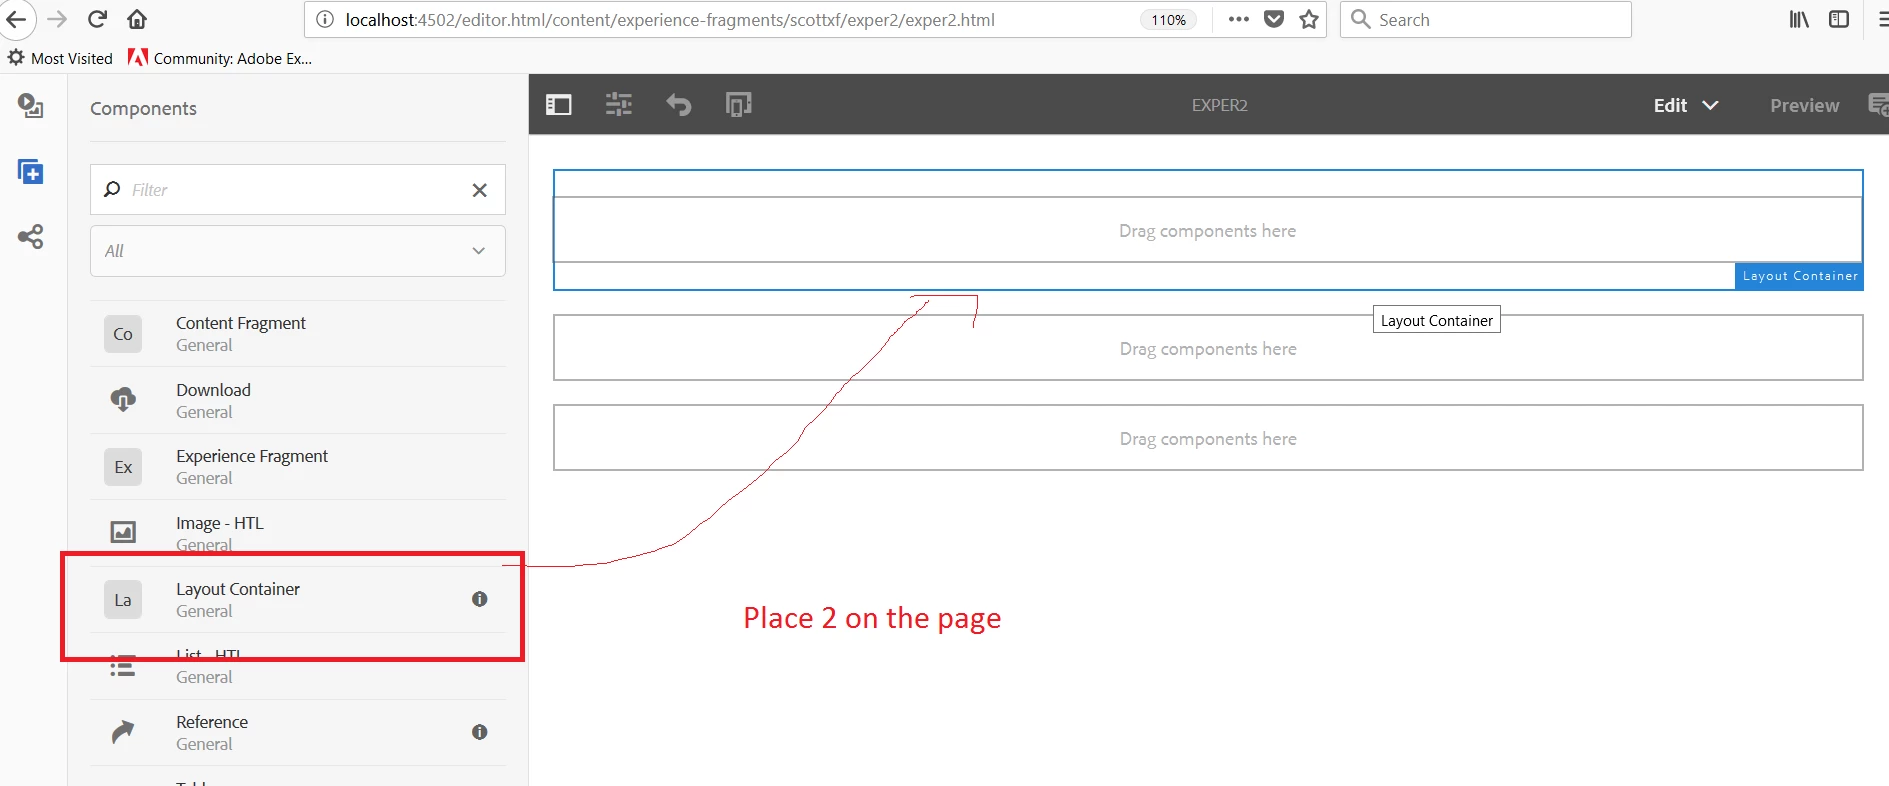Image resolution: width=1889 pixels, height=786 pixels.
Task: Select the Download component entry
Action: (297, 400)
